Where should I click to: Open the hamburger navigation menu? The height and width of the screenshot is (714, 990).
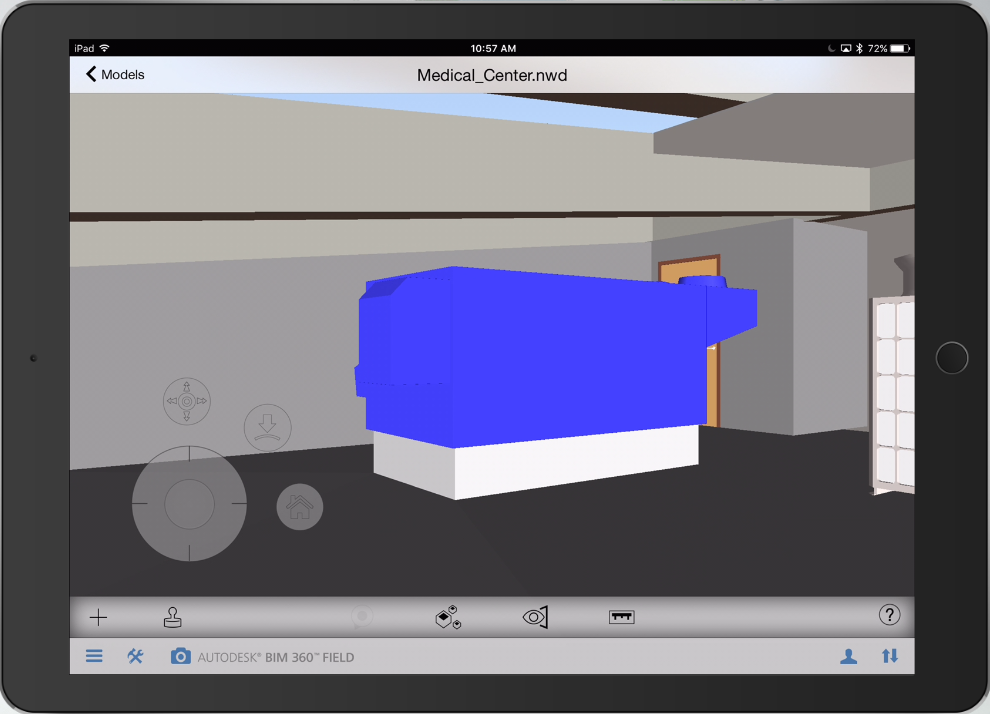pyautogui.click(x=94, y=657)
